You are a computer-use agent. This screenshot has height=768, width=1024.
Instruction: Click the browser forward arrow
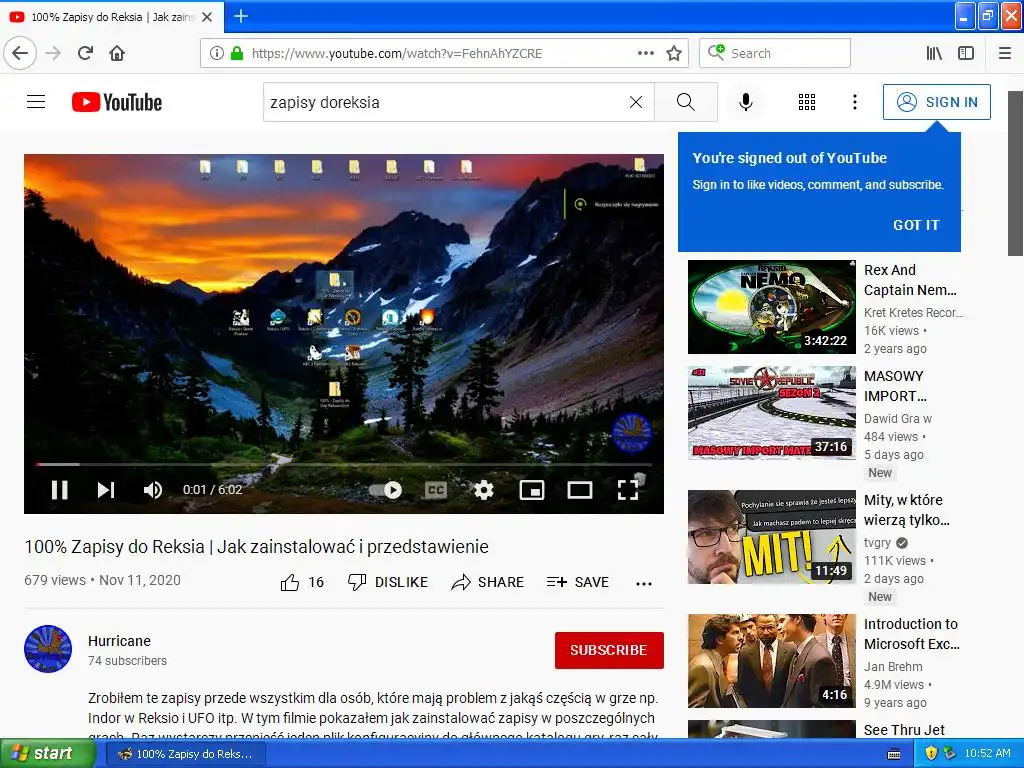(53, 53)
